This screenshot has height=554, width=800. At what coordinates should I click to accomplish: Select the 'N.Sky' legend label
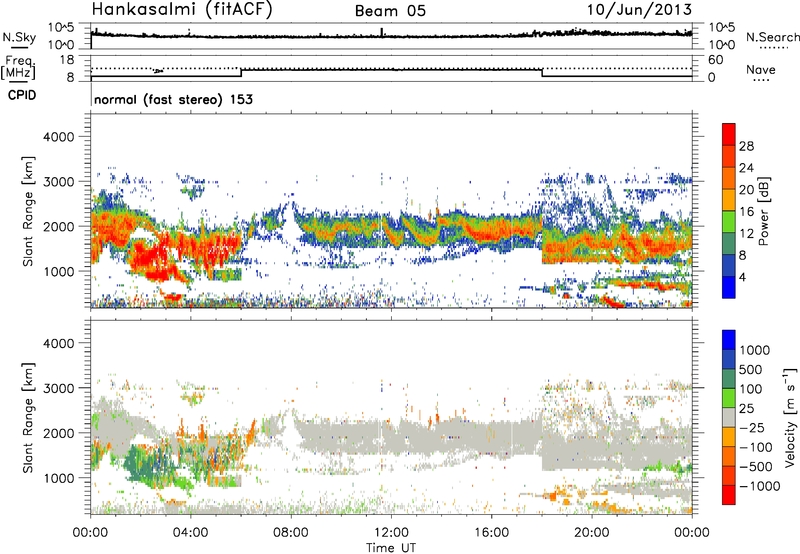[19, 37]
